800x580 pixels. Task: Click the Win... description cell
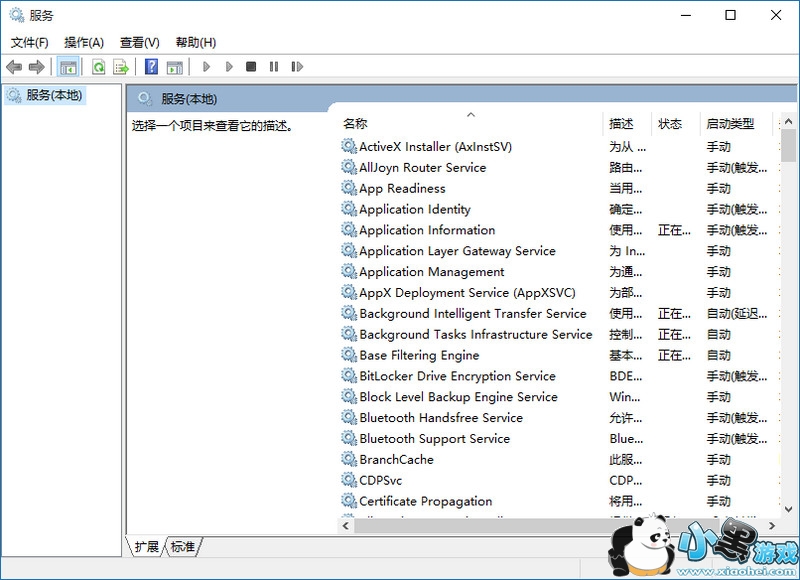[624, 397]
